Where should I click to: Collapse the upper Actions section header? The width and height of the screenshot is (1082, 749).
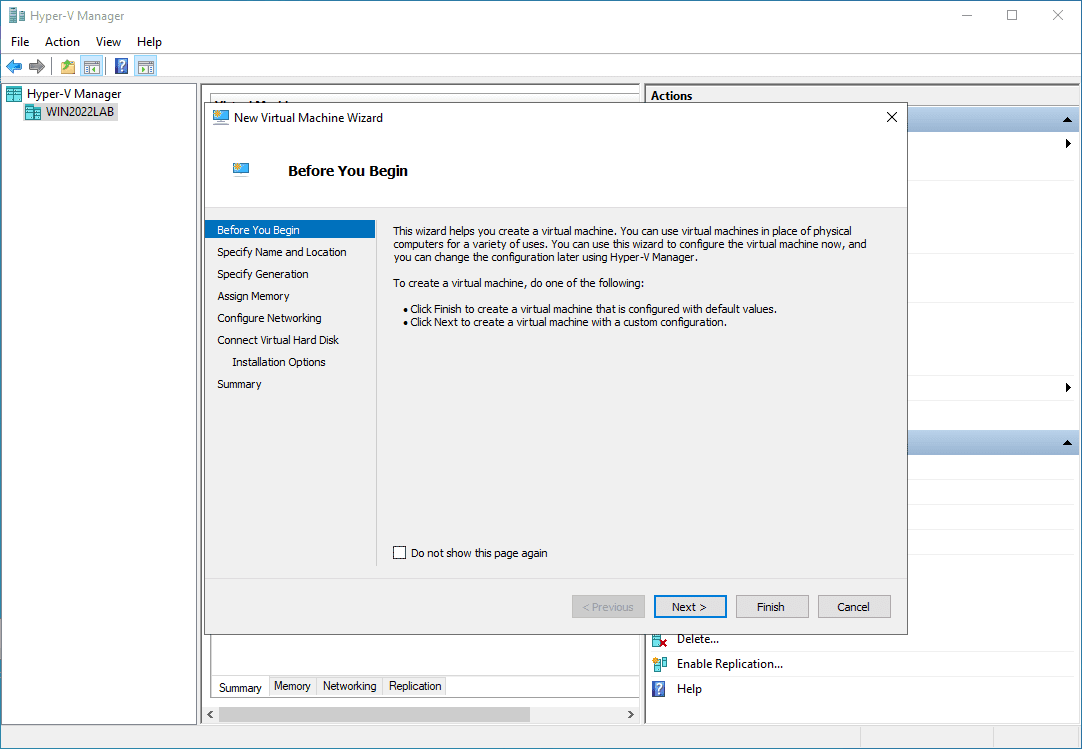click(x=1067, y=120)
